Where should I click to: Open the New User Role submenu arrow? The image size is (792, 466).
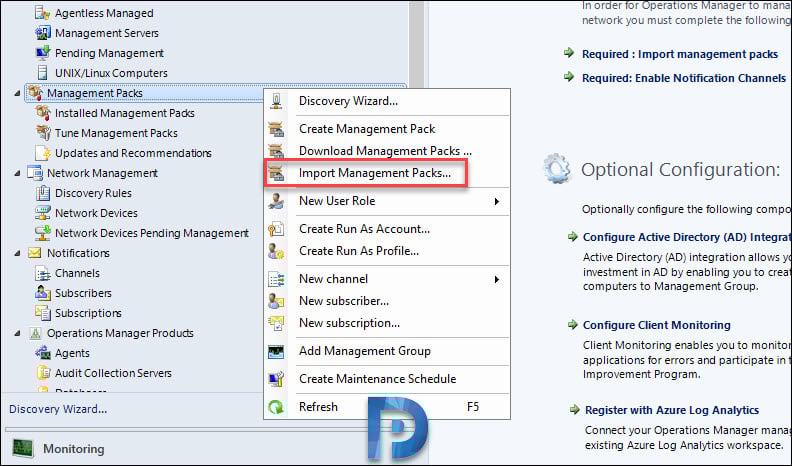[x=497, y=201]
